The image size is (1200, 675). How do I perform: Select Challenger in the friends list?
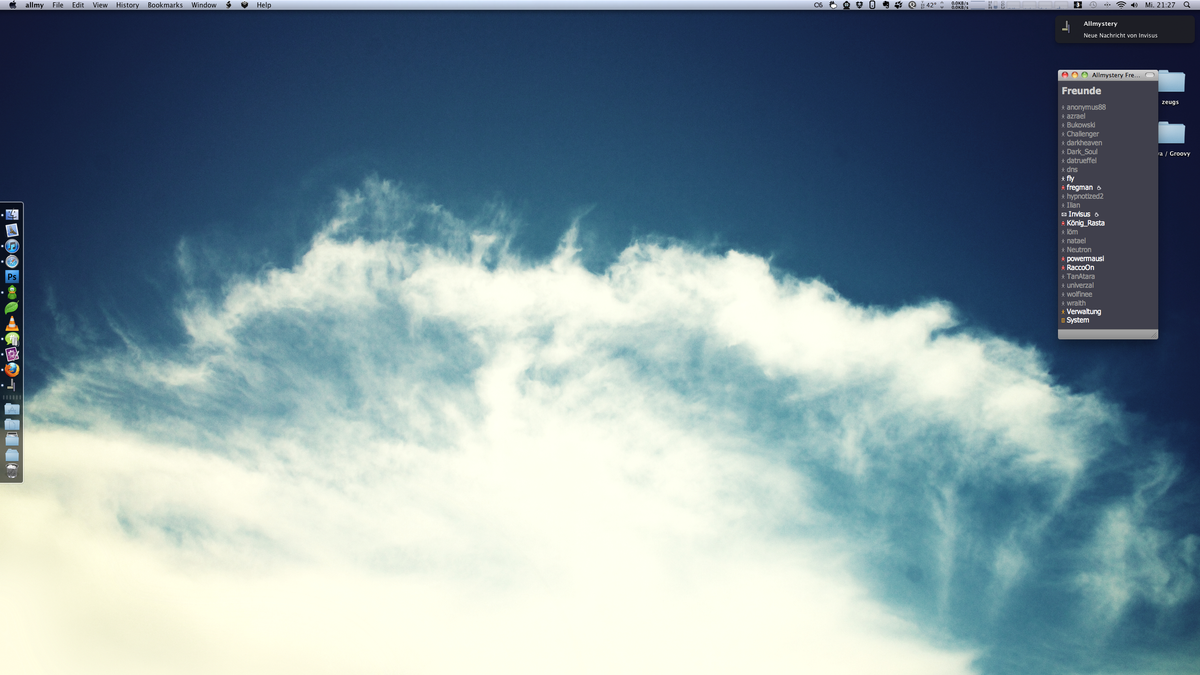[x=1083, y=134]
